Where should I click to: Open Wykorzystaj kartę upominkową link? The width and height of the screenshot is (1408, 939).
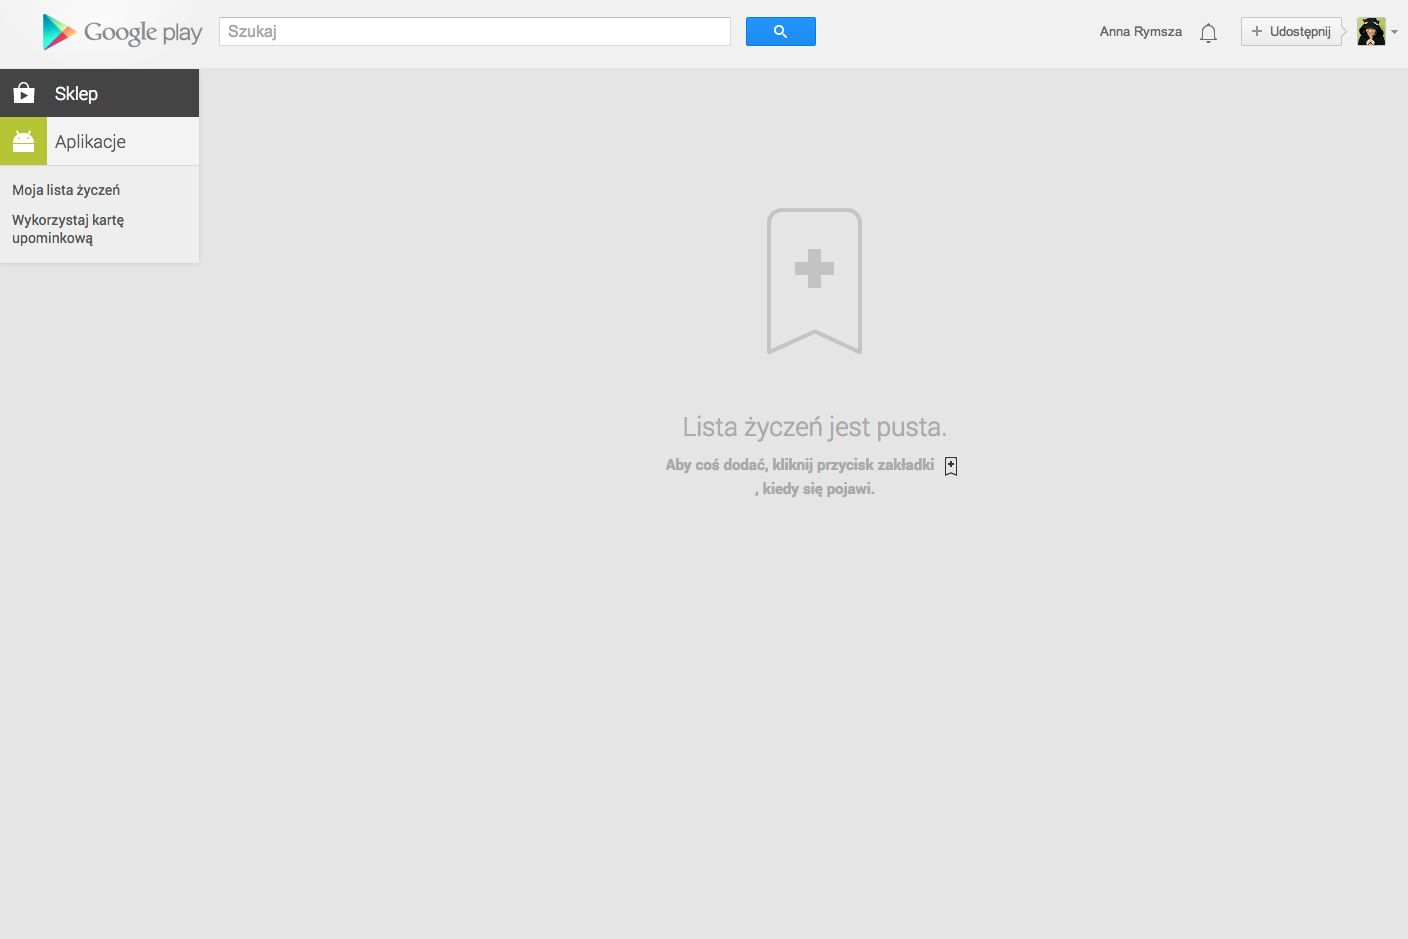[68, 229]
